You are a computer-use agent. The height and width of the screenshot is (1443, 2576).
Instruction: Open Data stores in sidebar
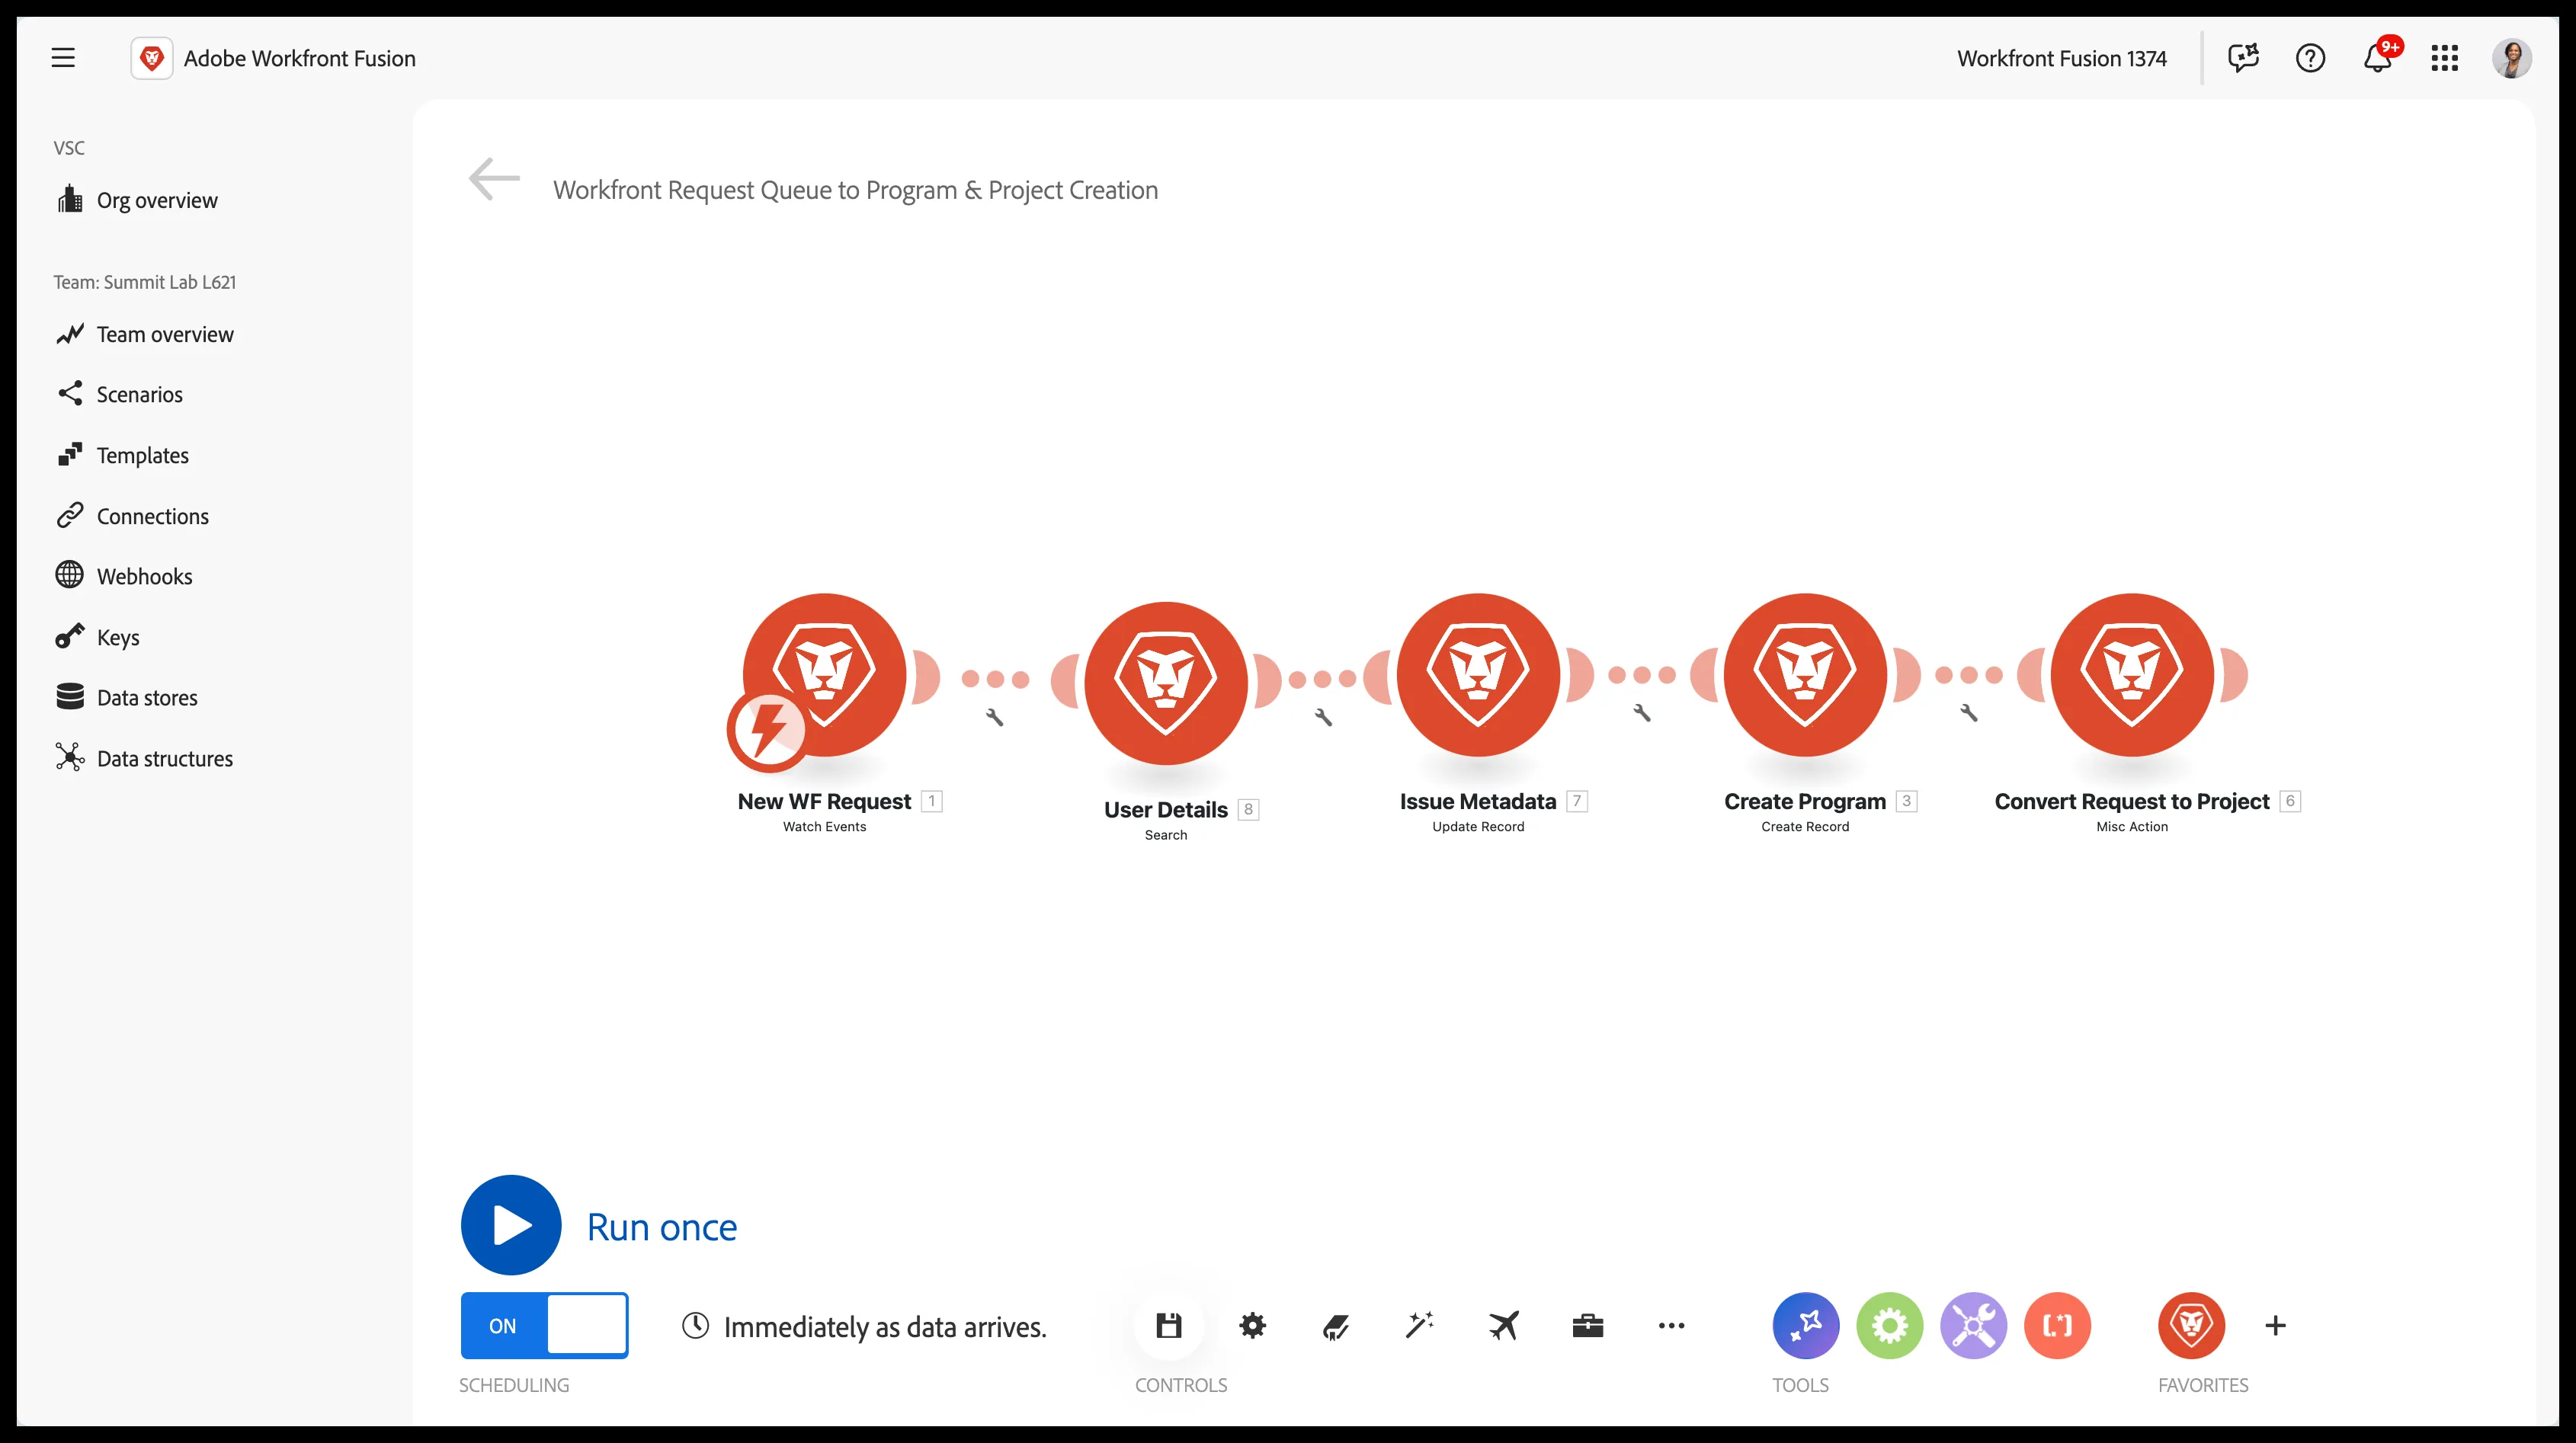click(127, 698)
